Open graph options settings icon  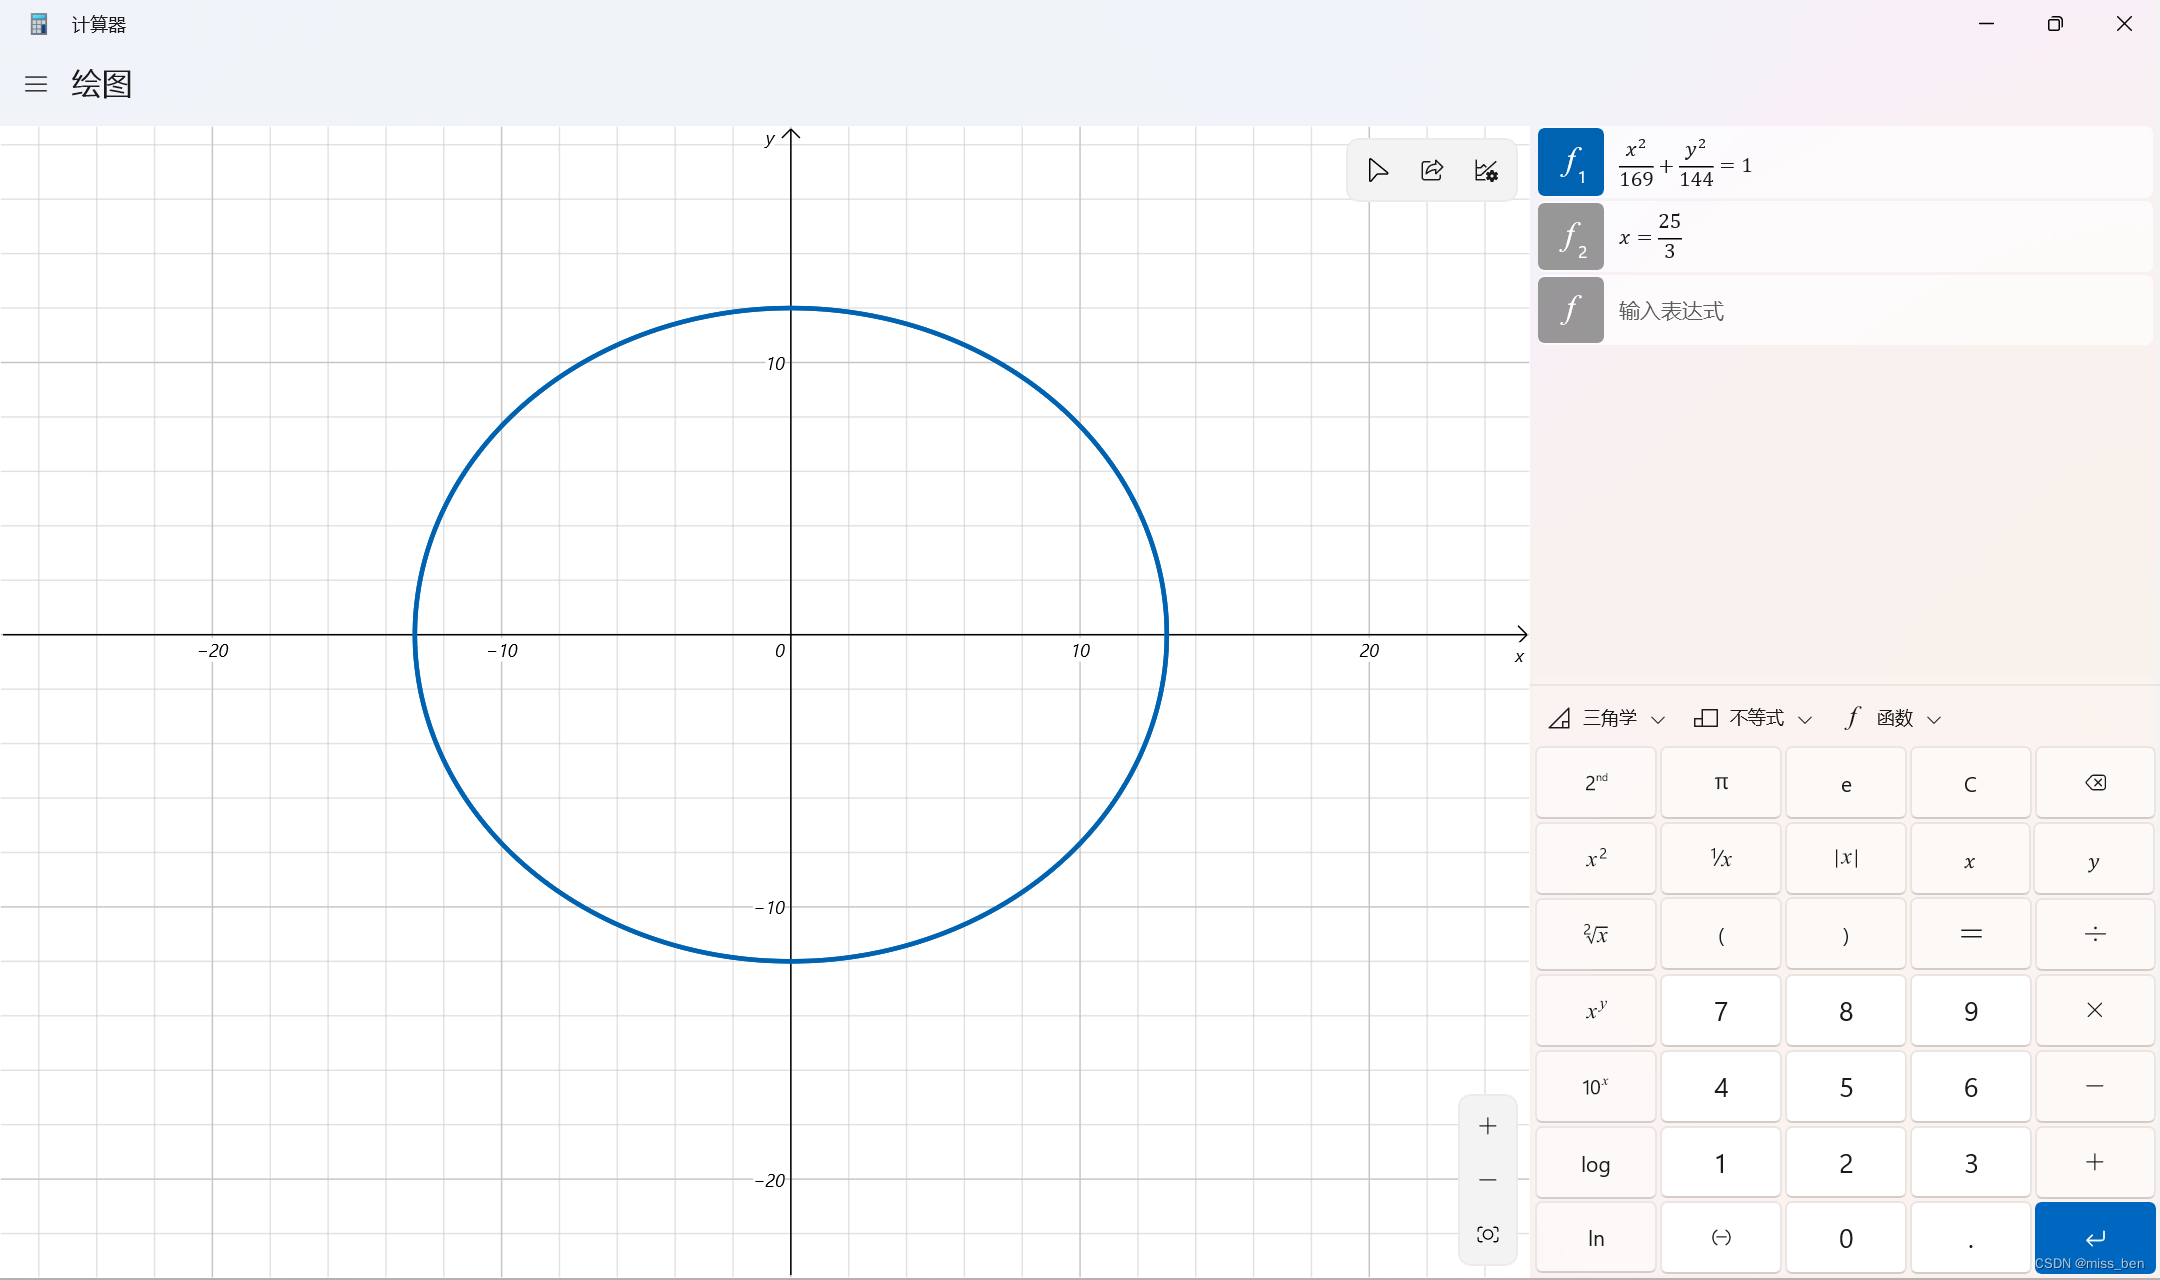pos(1486,171)
